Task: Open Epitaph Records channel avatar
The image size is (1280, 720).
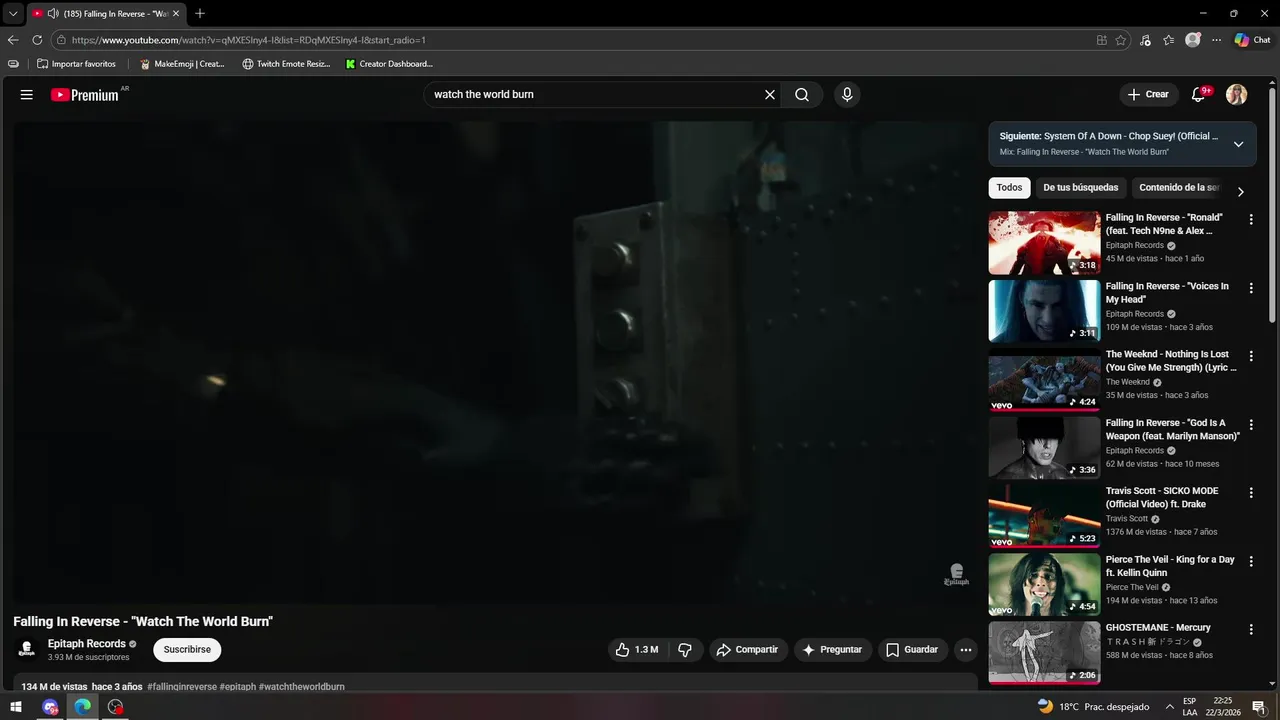Action: point(27,649)
